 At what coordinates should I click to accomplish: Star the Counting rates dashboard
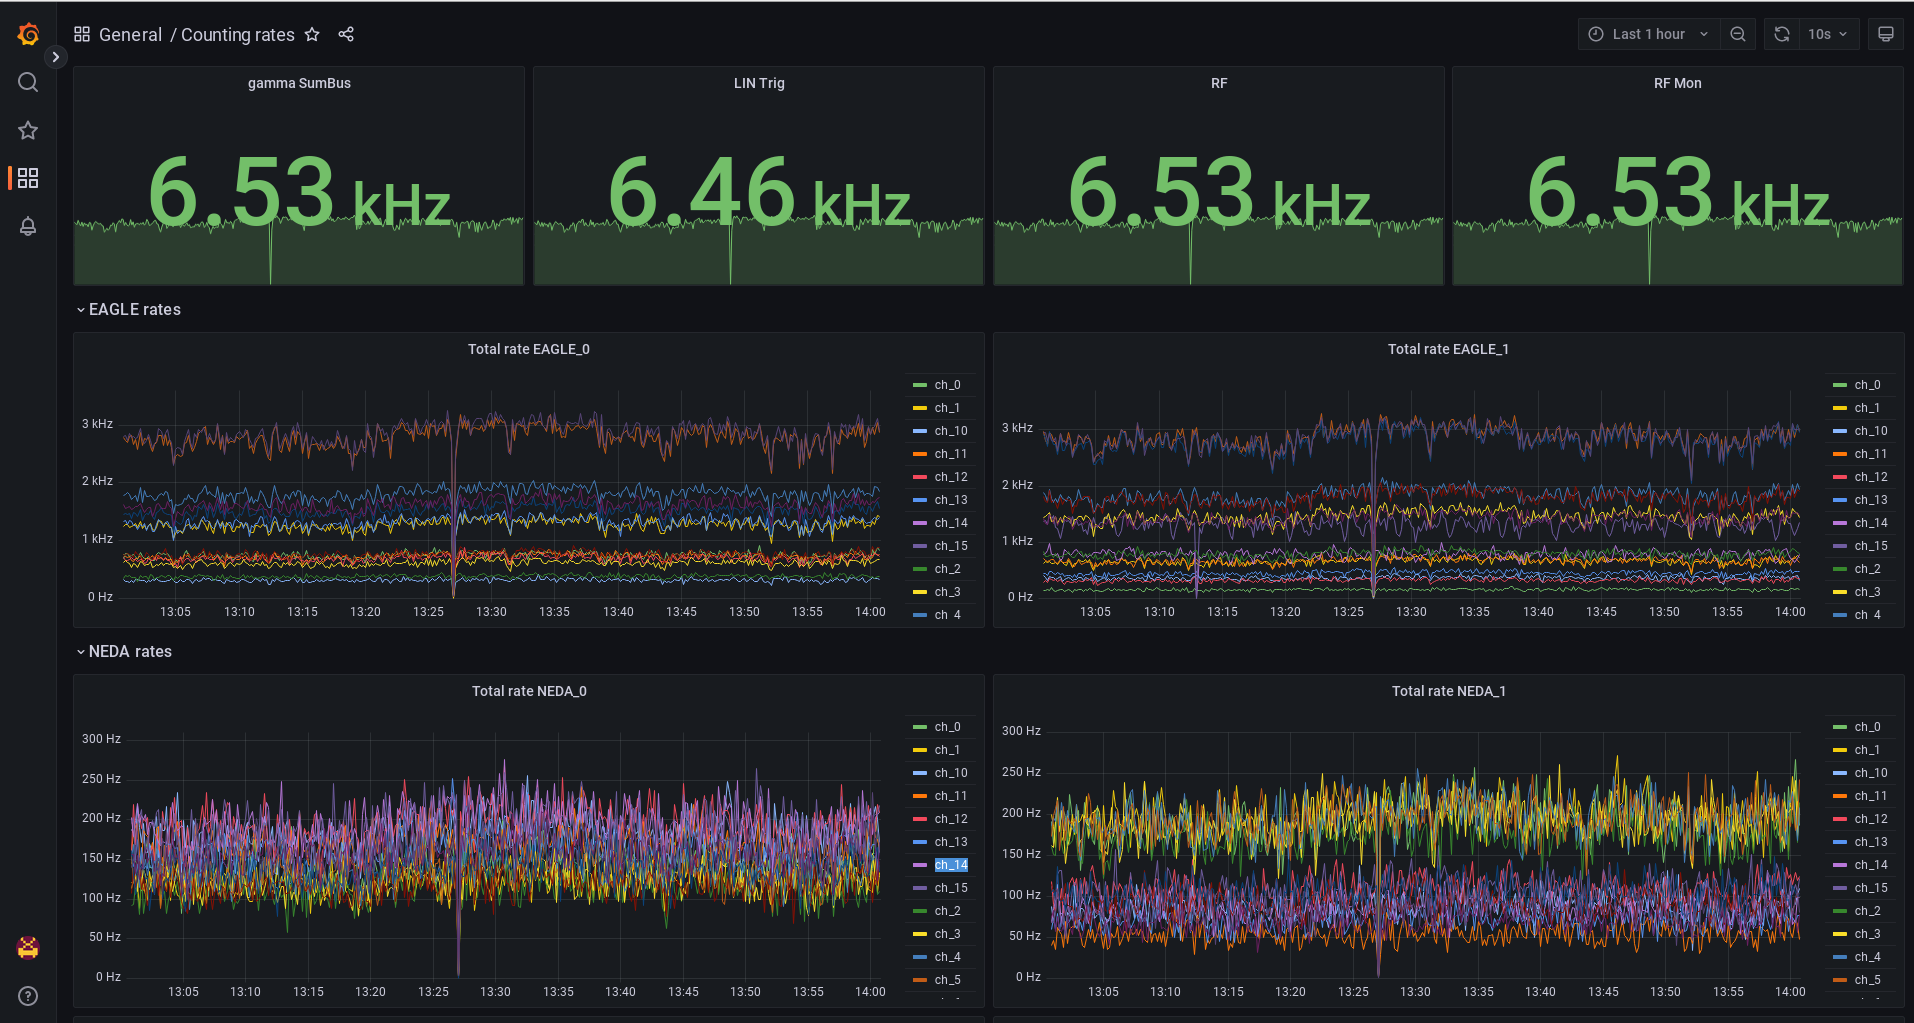coord(312,34)
